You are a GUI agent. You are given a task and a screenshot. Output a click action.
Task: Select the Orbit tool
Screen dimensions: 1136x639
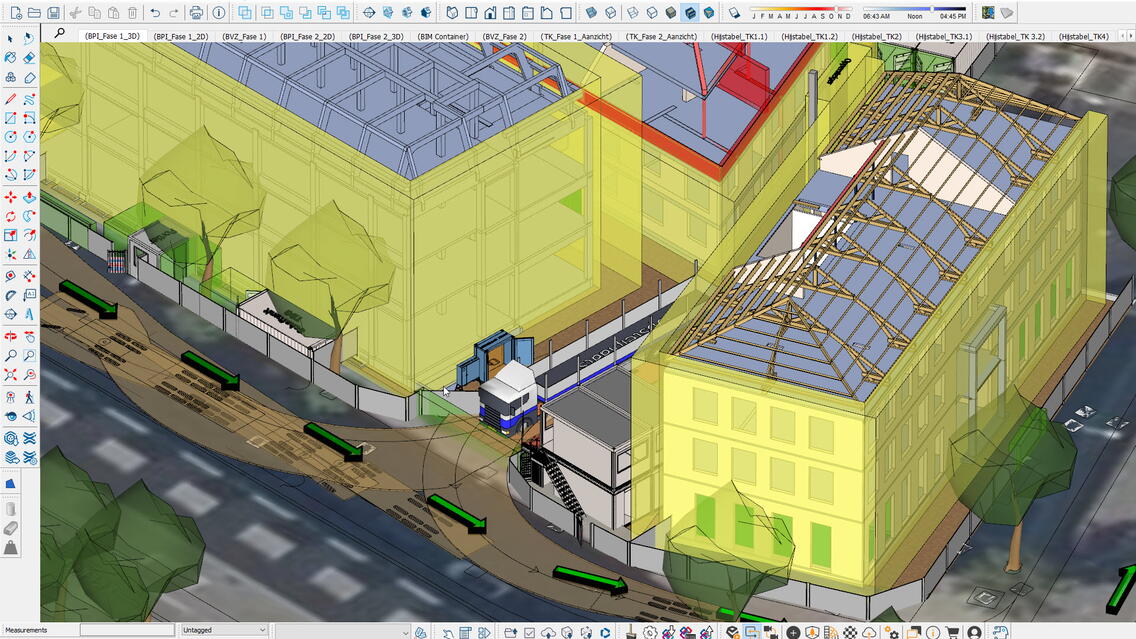(x=10, y=337)
